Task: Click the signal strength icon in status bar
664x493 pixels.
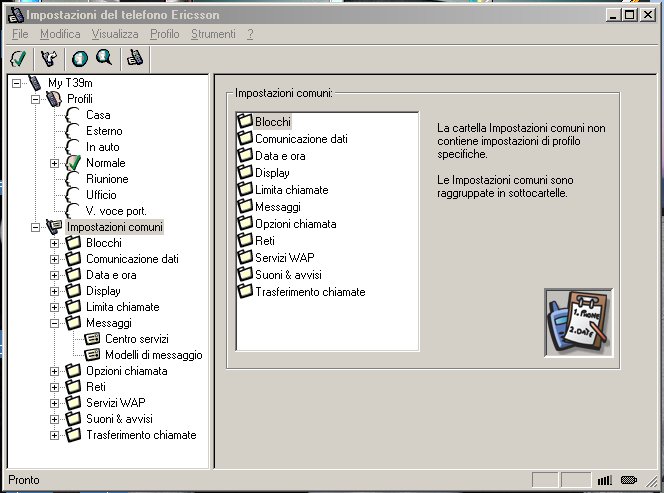Action: pos(605,480)
